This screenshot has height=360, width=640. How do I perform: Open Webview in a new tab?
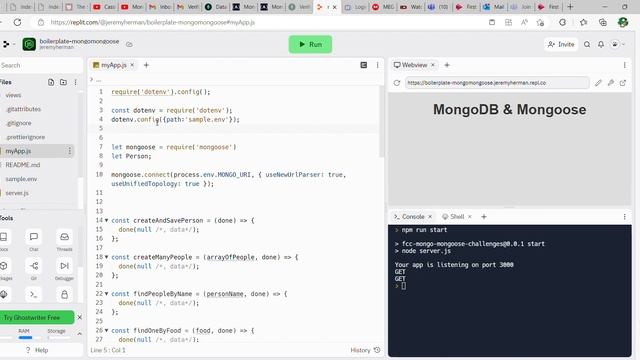tap(623, 83)
